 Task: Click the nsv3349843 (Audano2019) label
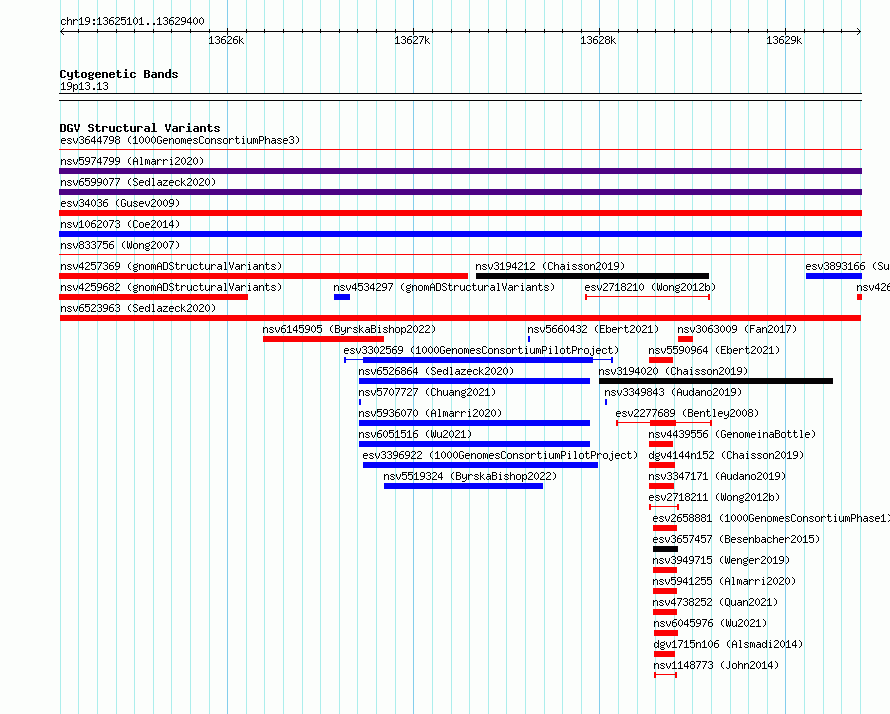point(673,392)
